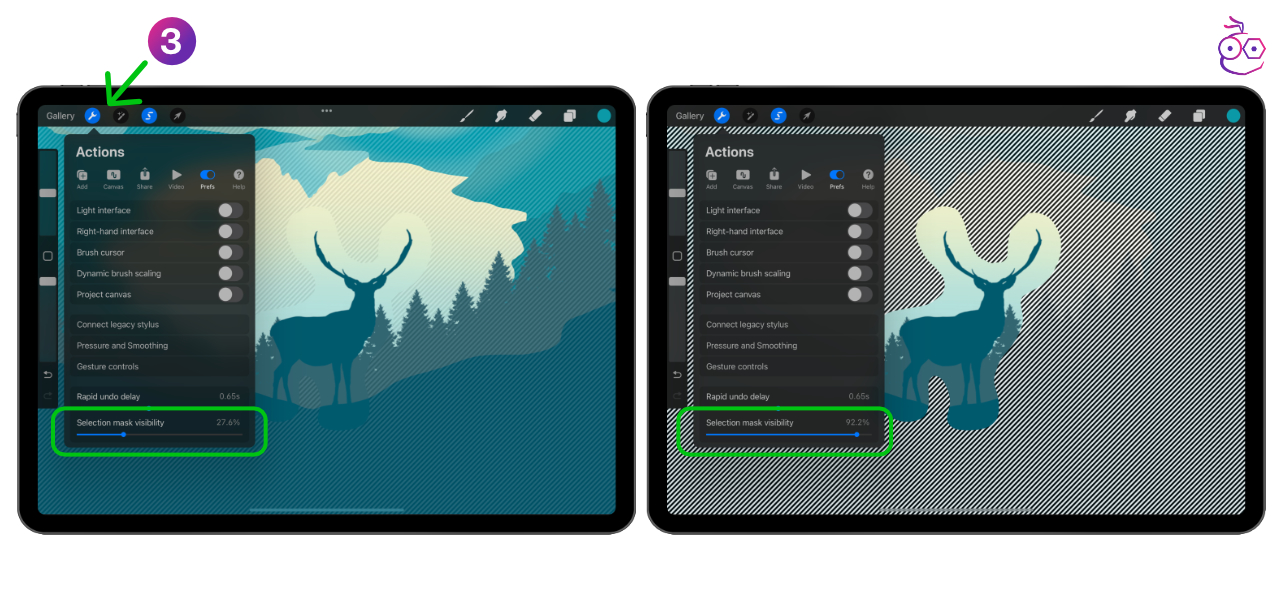Tap Adjustments magic wand on left iPad
Image resolution: width=1280 pixels, height=591 pixels.
coord(121,116)
